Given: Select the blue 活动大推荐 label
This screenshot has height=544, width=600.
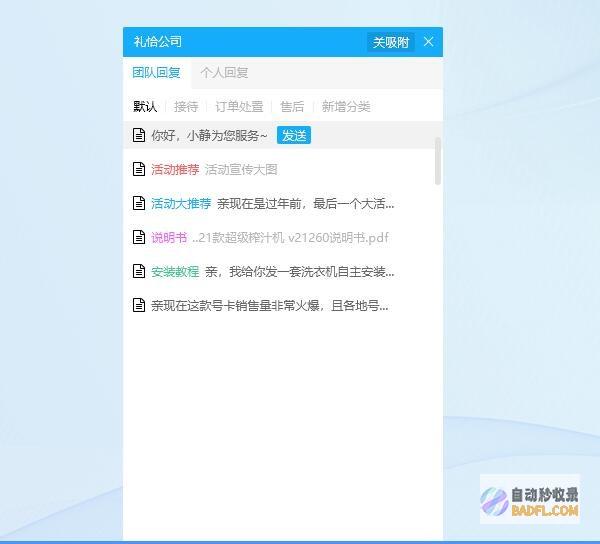Looking at the screenshot, I should (181, 203).
